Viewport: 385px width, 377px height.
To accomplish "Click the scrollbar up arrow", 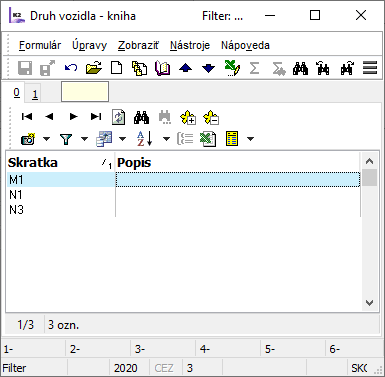I will [x=369, y=161].
